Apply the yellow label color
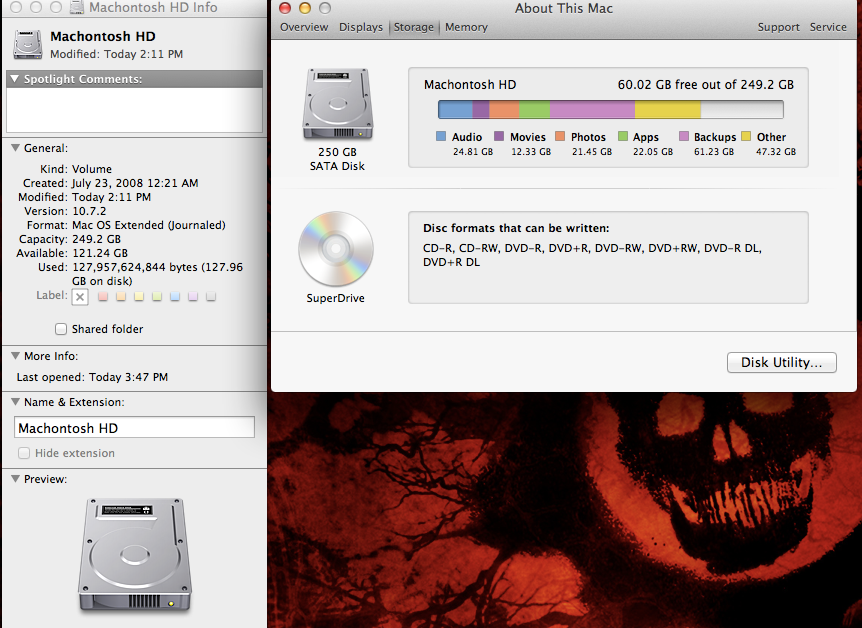862x628 pixels. [139, 297]
